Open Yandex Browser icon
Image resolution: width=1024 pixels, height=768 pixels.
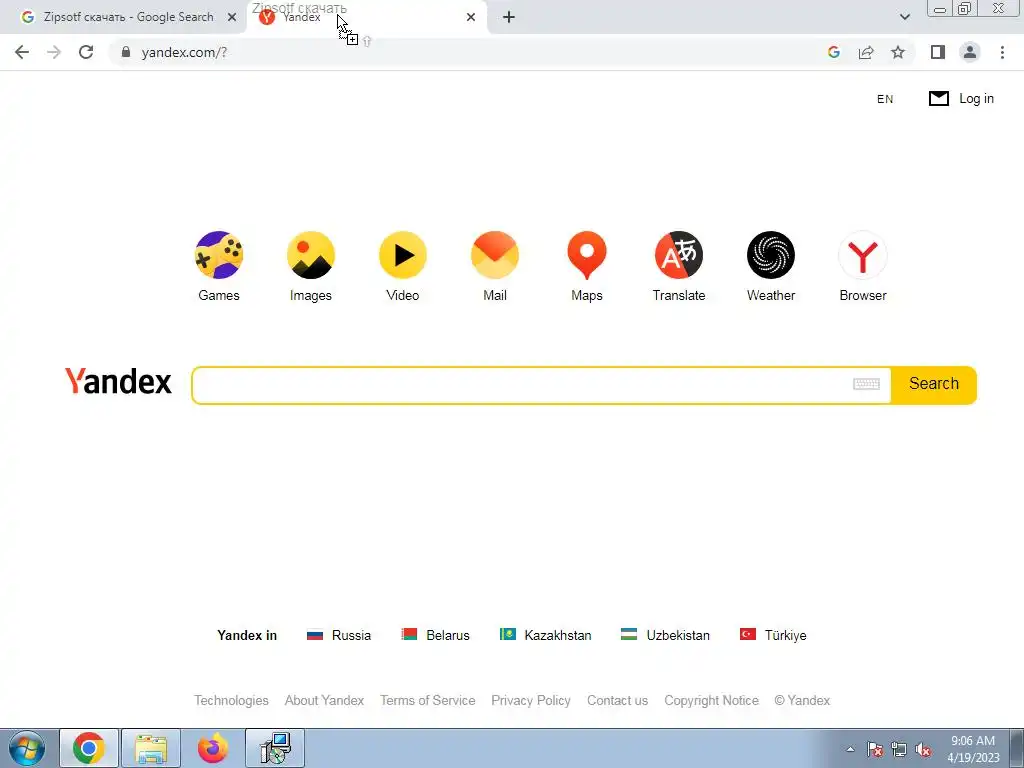click(863, 255)
